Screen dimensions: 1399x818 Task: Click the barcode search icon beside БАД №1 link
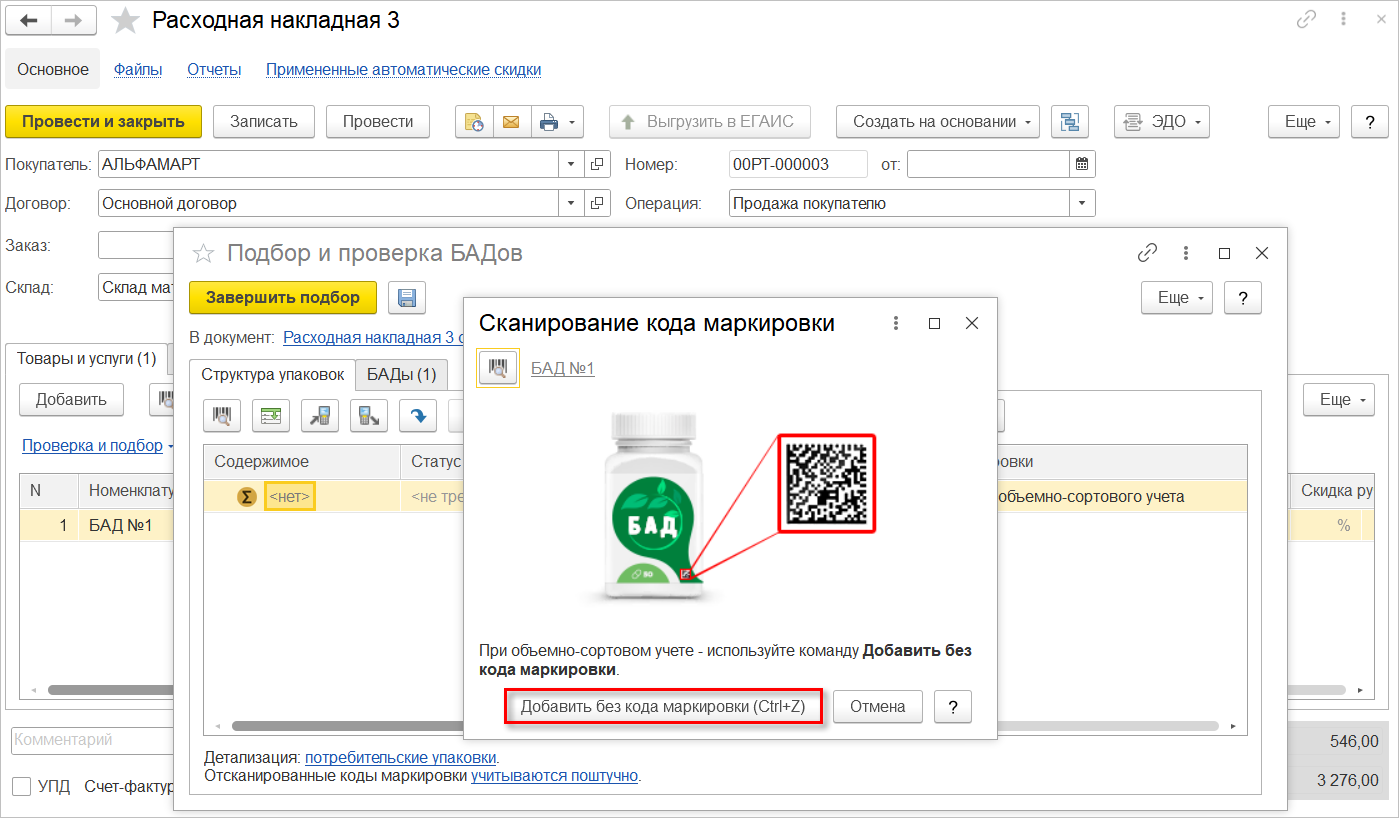click(498, 369)
